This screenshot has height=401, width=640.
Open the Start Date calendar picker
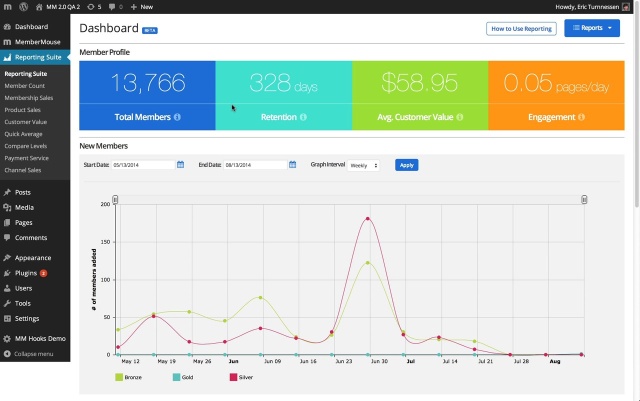pos(180,164)
